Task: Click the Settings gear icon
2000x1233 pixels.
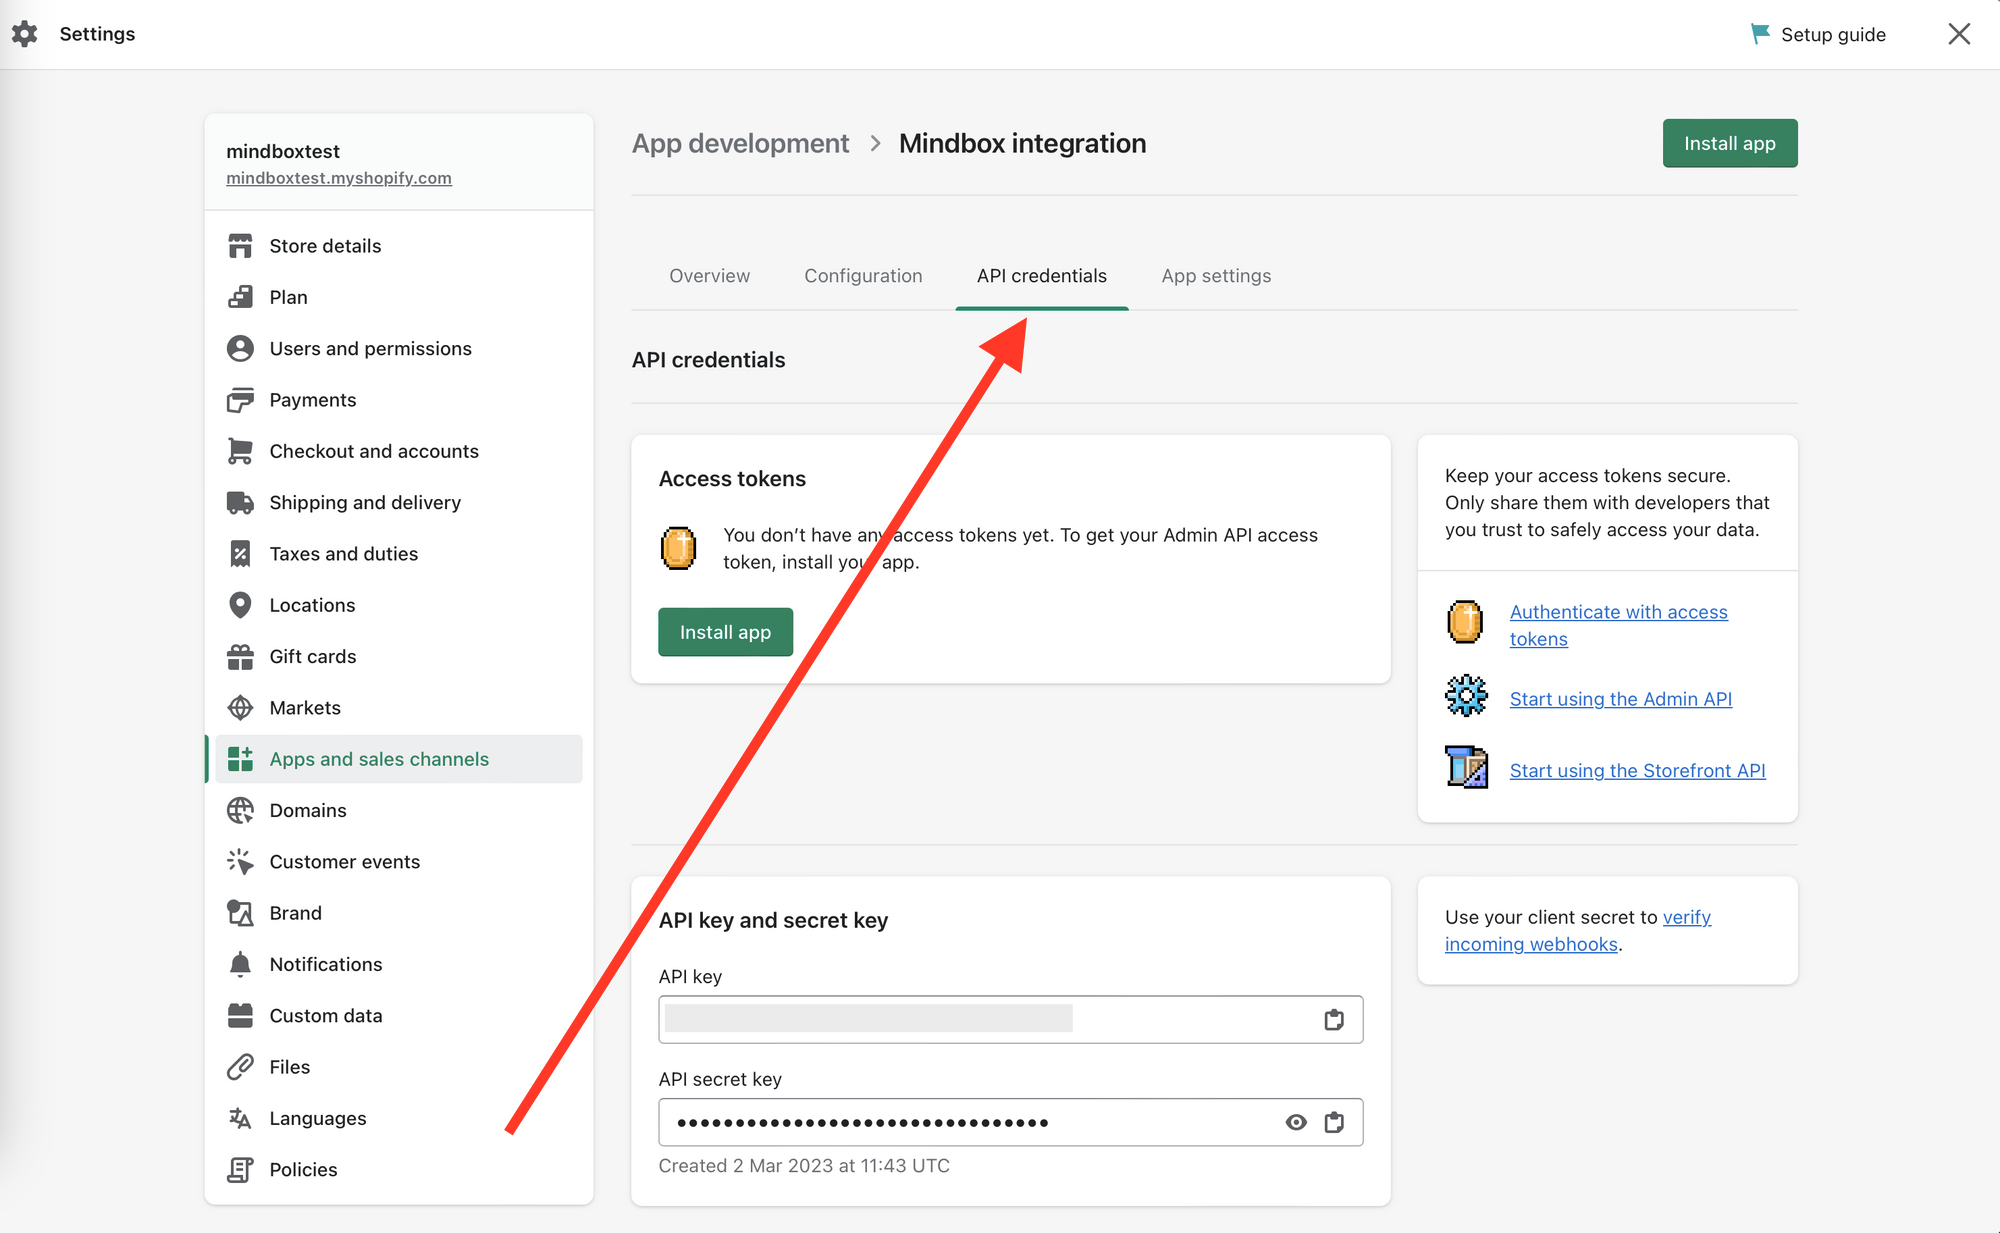Action: pos(25,34)
